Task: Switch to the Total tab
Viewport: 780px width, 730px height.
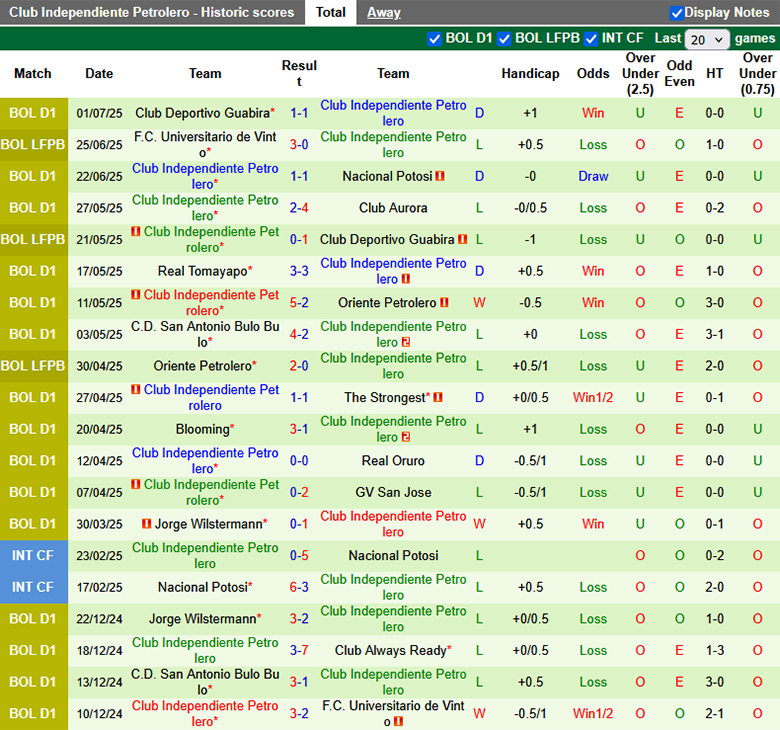Action: click(331, 12)
